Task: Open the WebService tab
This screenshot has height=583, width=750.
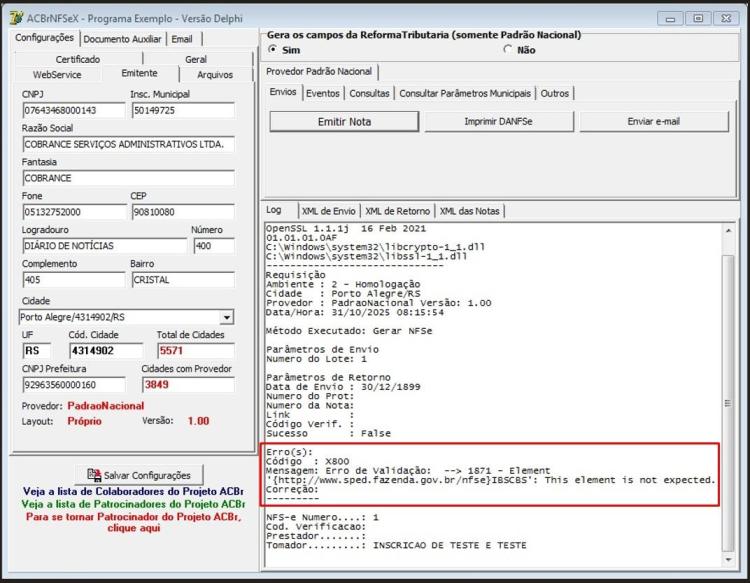Action: click(x=57, y=75)
